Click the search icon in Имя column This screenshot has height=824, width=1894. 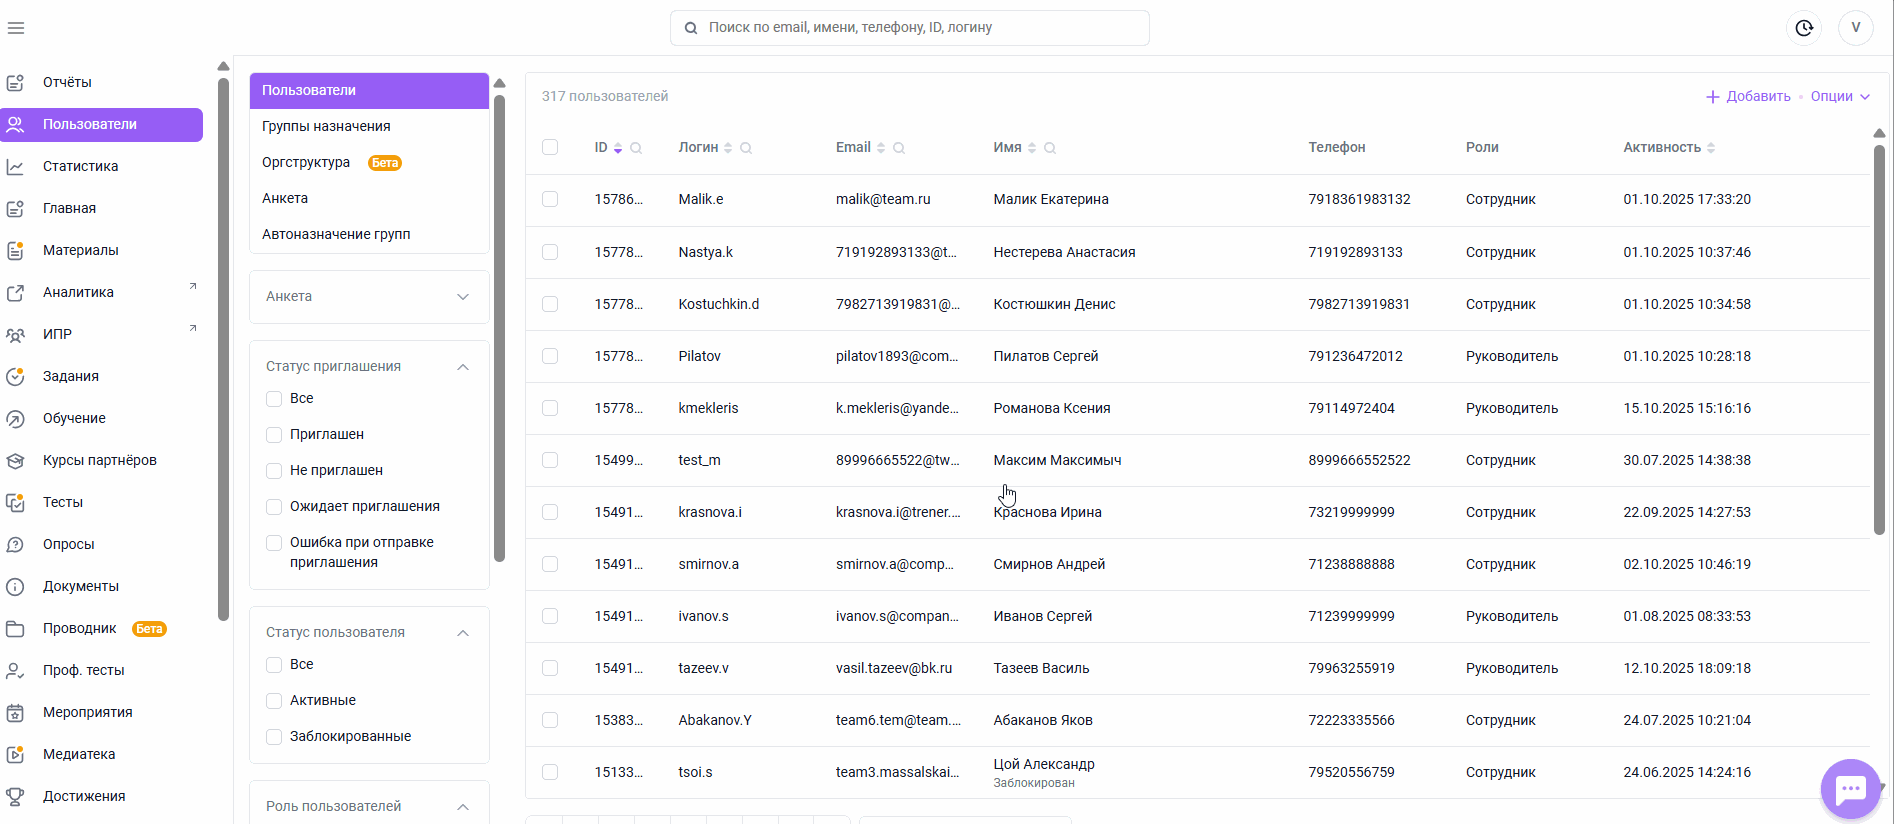pos(1050,148)
